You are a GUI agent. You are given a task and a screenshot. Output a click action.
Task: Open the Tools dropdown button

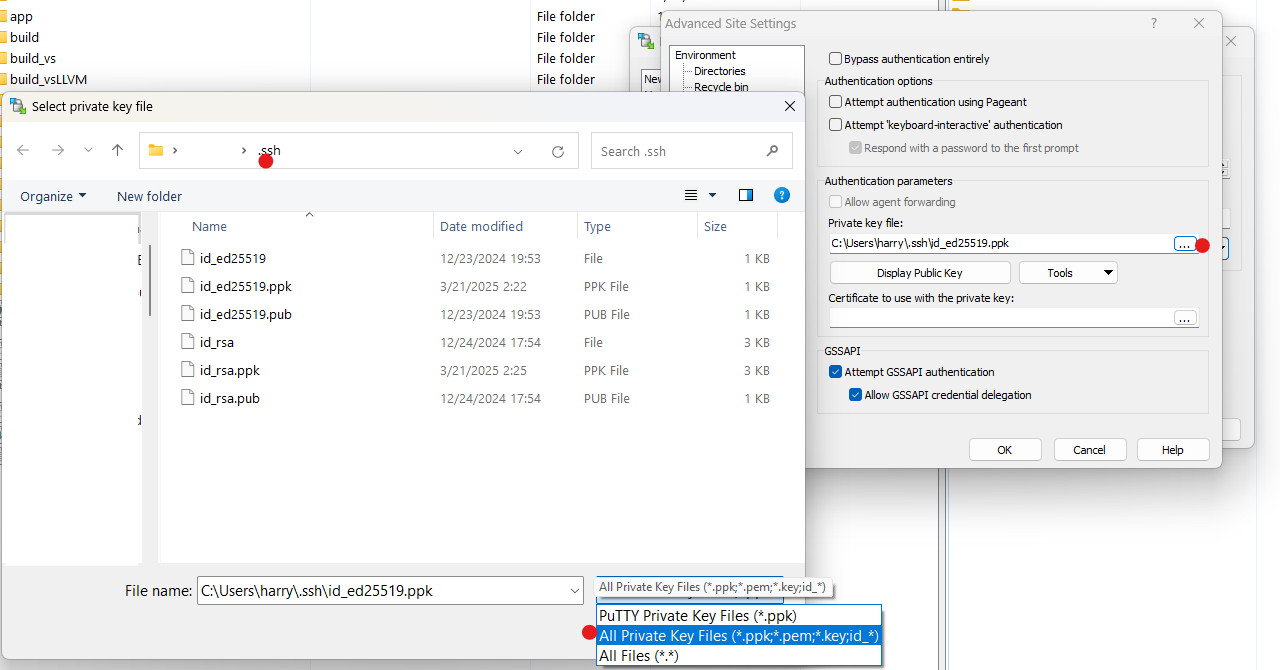(1068, 273)
